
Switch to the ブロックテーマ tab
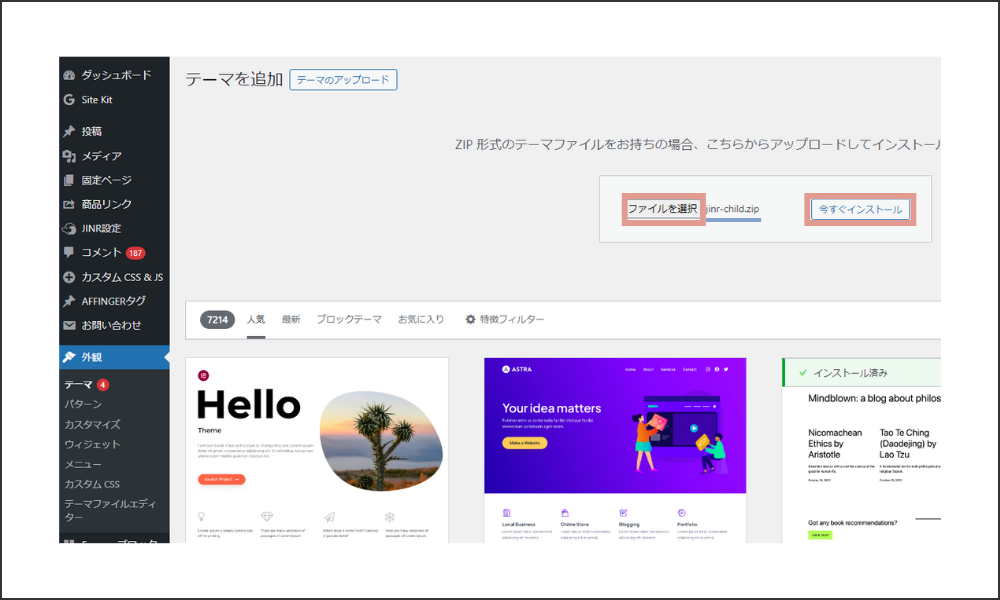pos(349,319)
